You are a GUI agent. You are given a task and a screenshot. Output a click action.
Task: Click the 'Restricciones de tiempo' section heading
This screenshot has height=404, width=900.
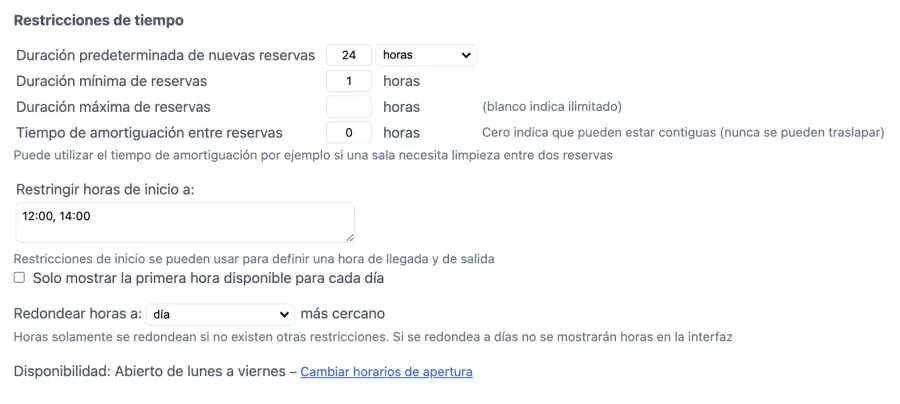click(x=98, y=20)
